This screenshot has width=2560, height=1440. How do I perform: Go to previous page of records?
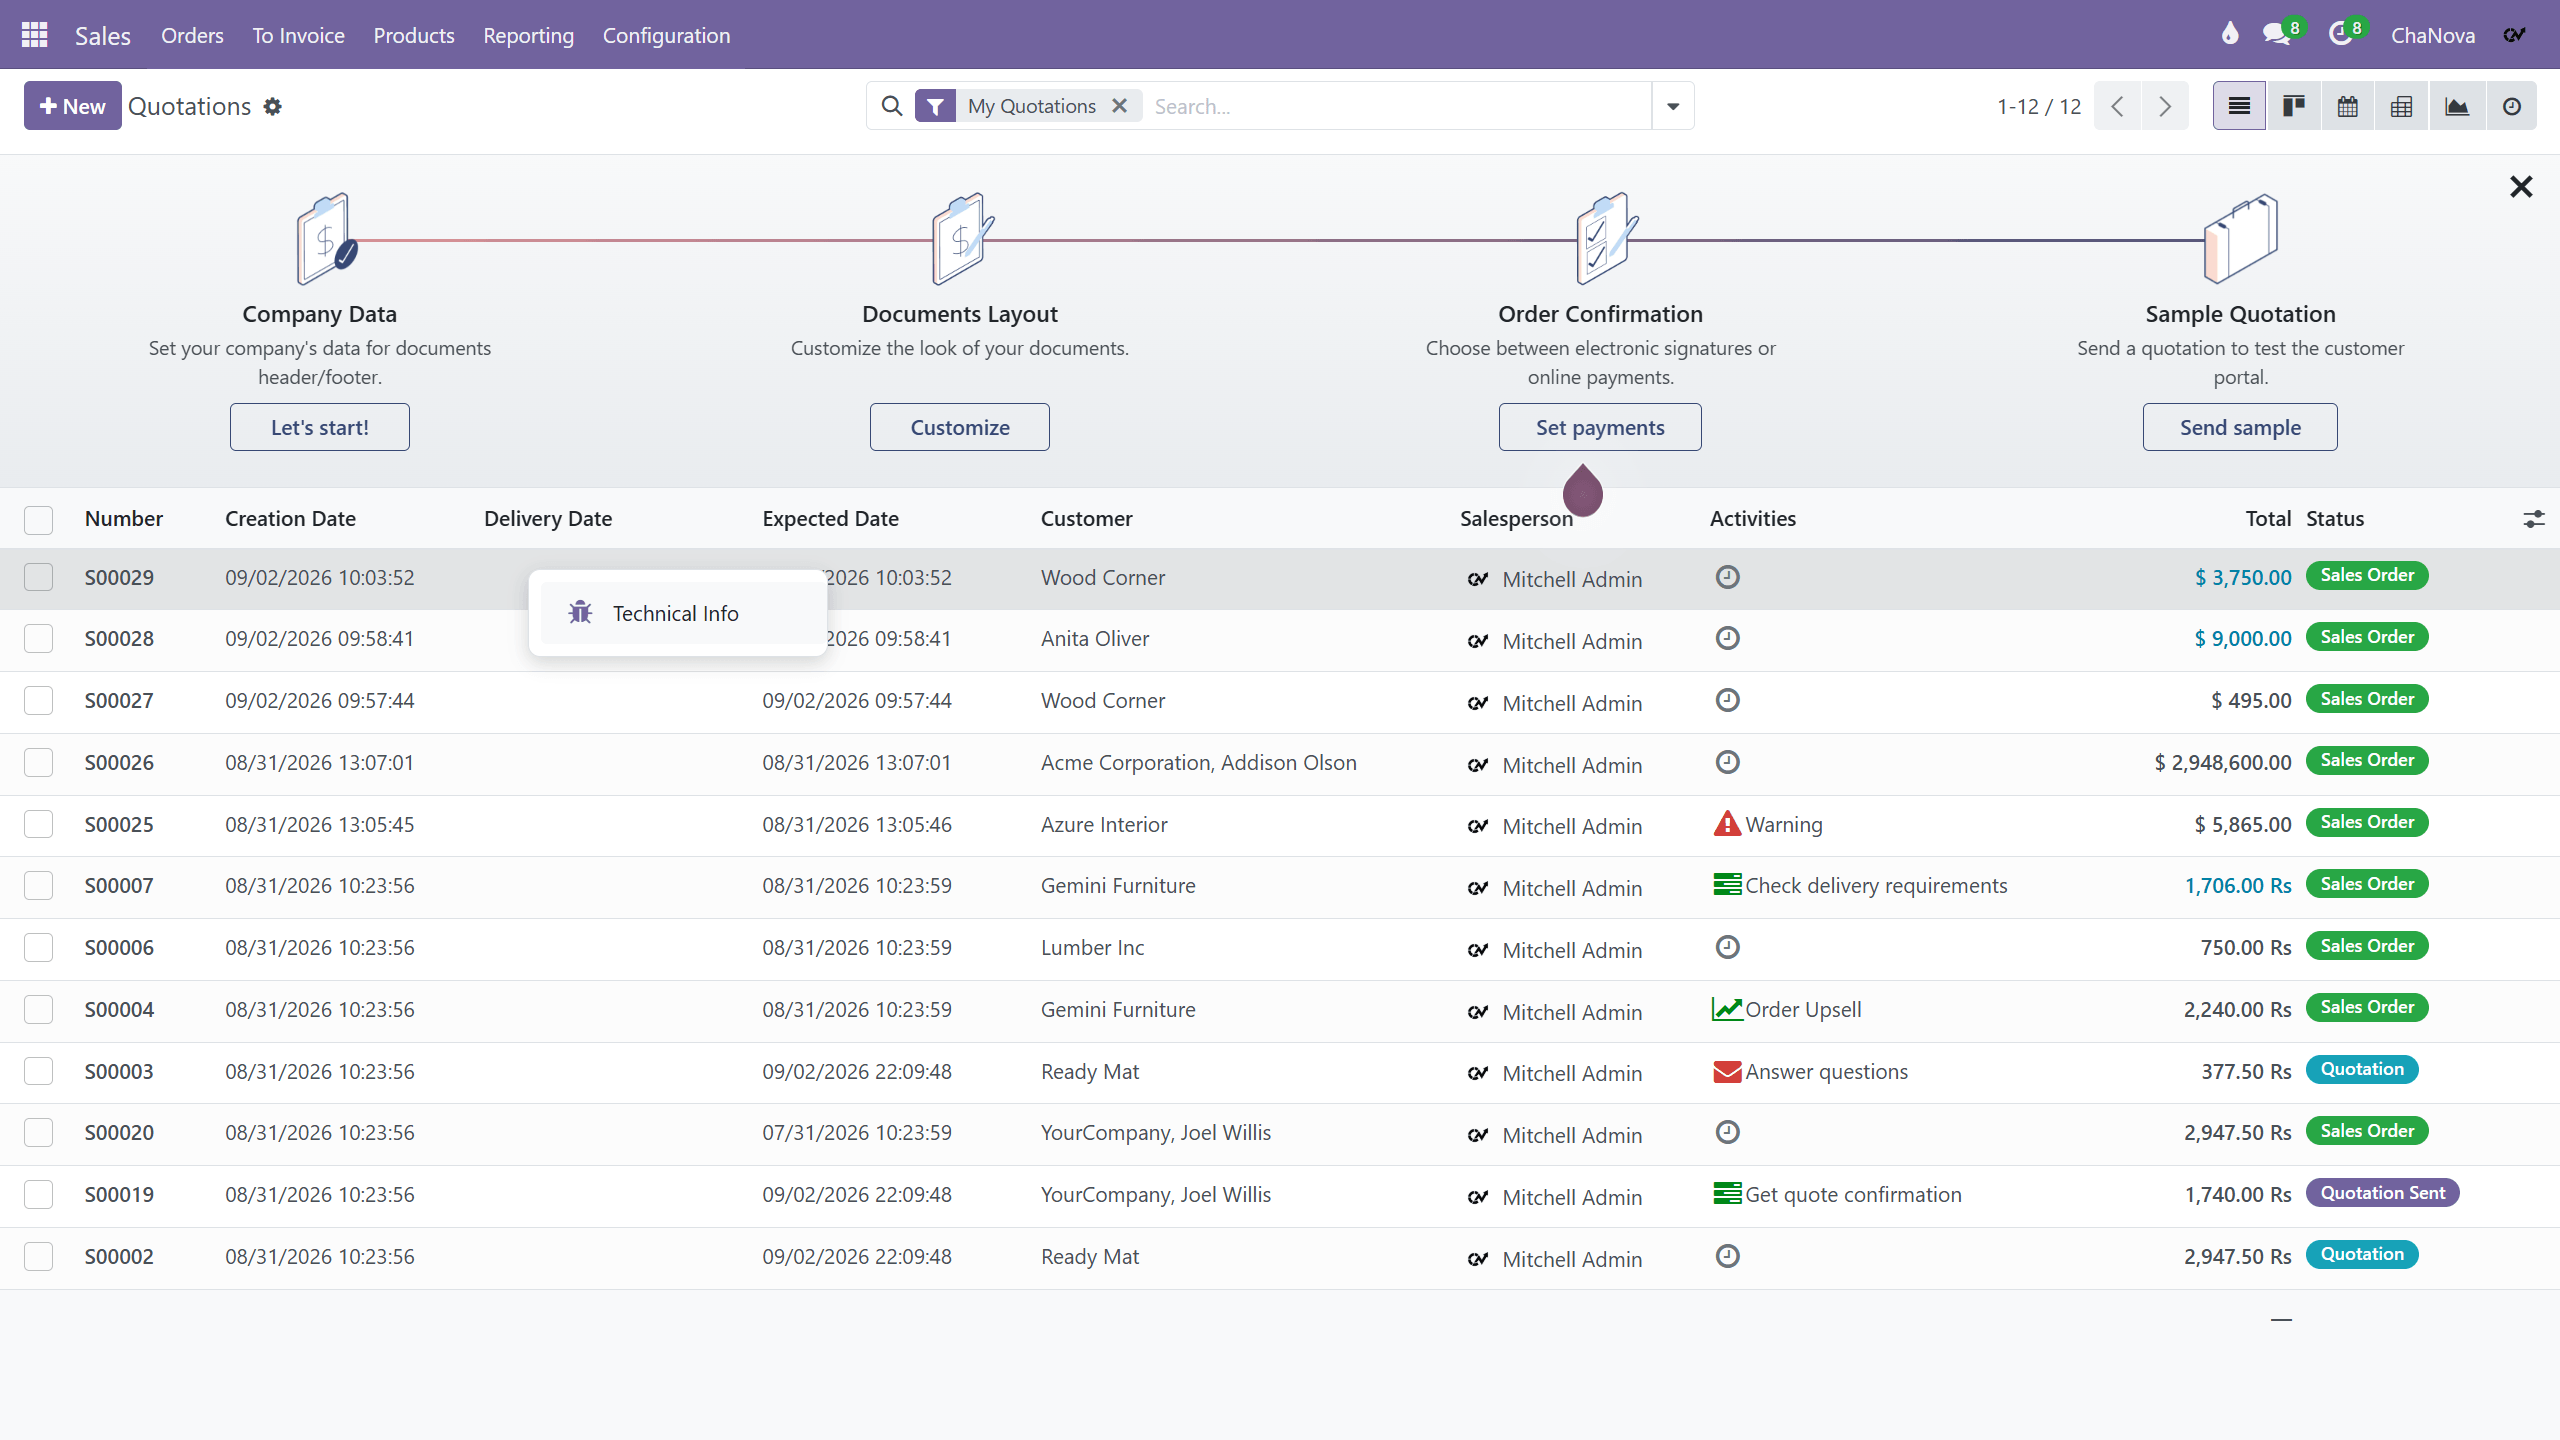coord(2117,106)
